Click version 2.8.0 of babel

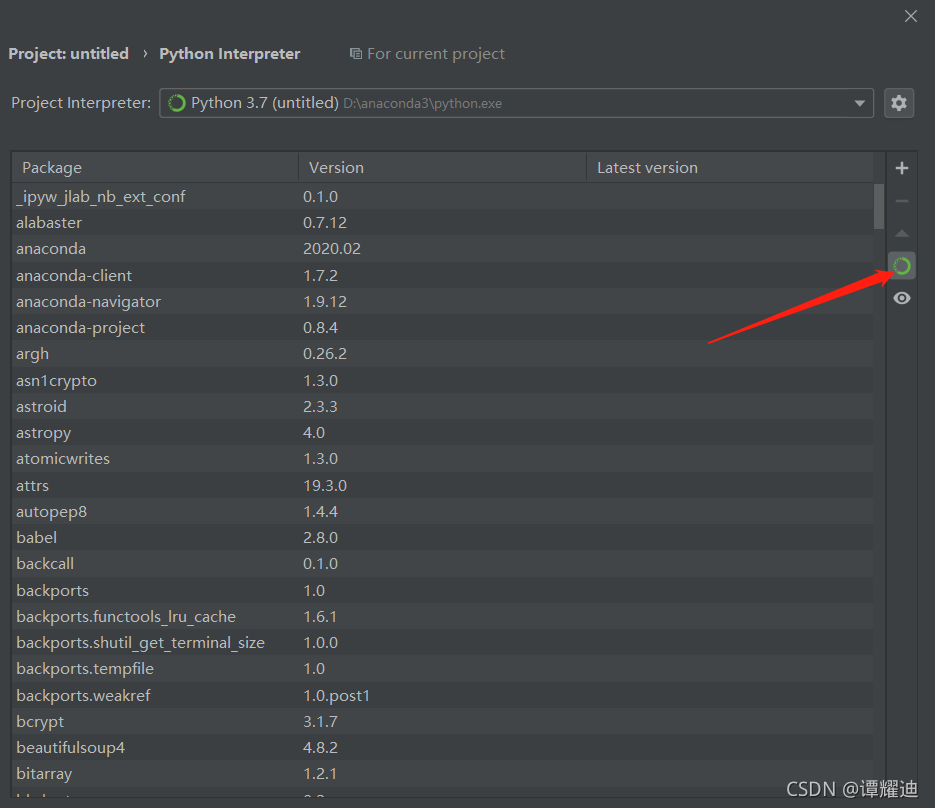(x=320, y=537)
